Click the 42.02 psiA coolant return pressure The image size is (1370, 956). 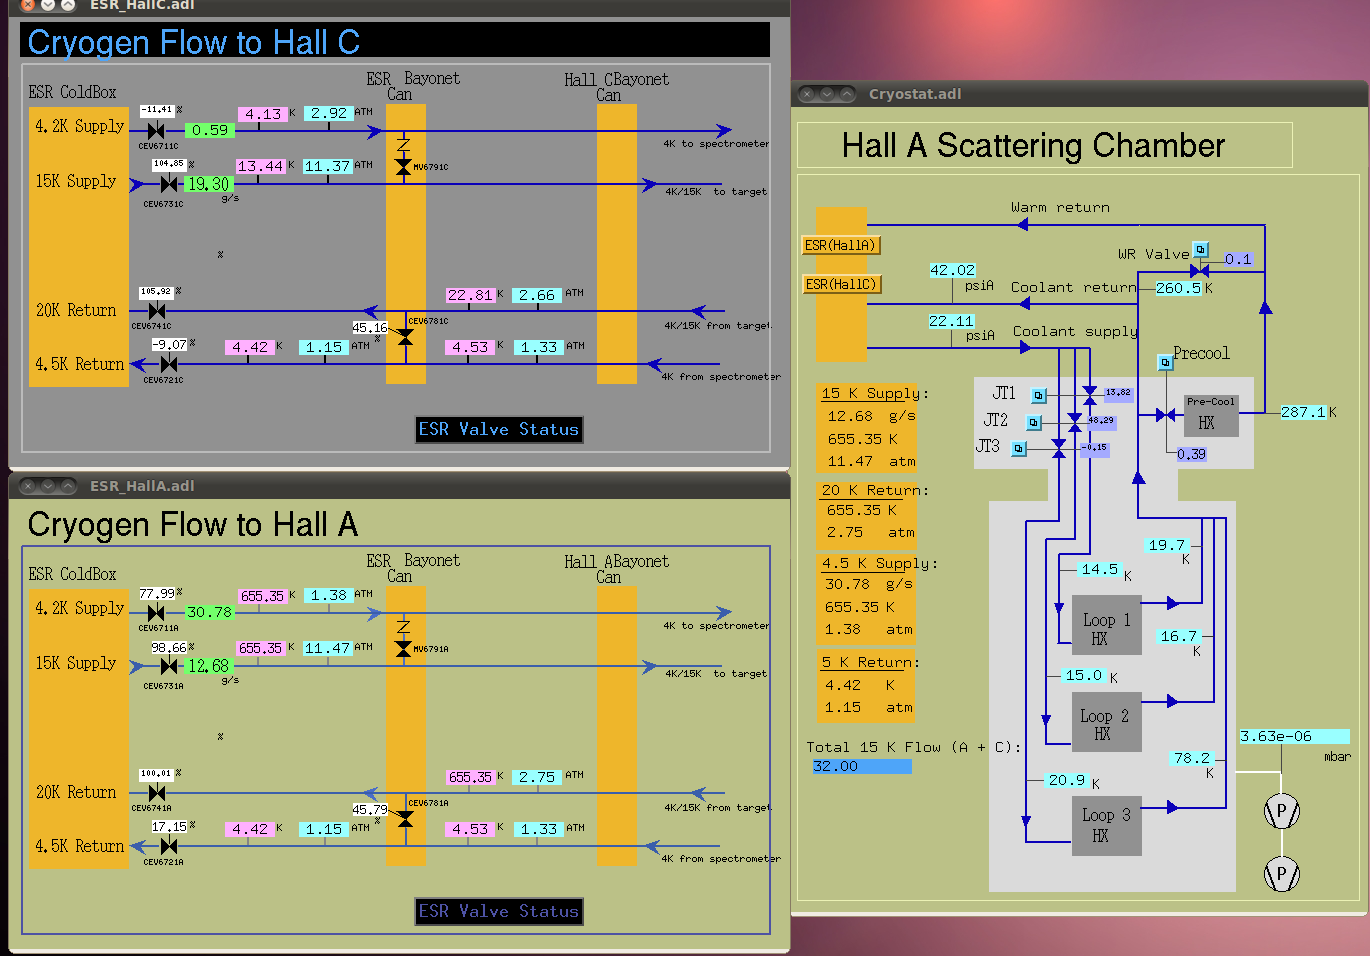coord(952,270)
